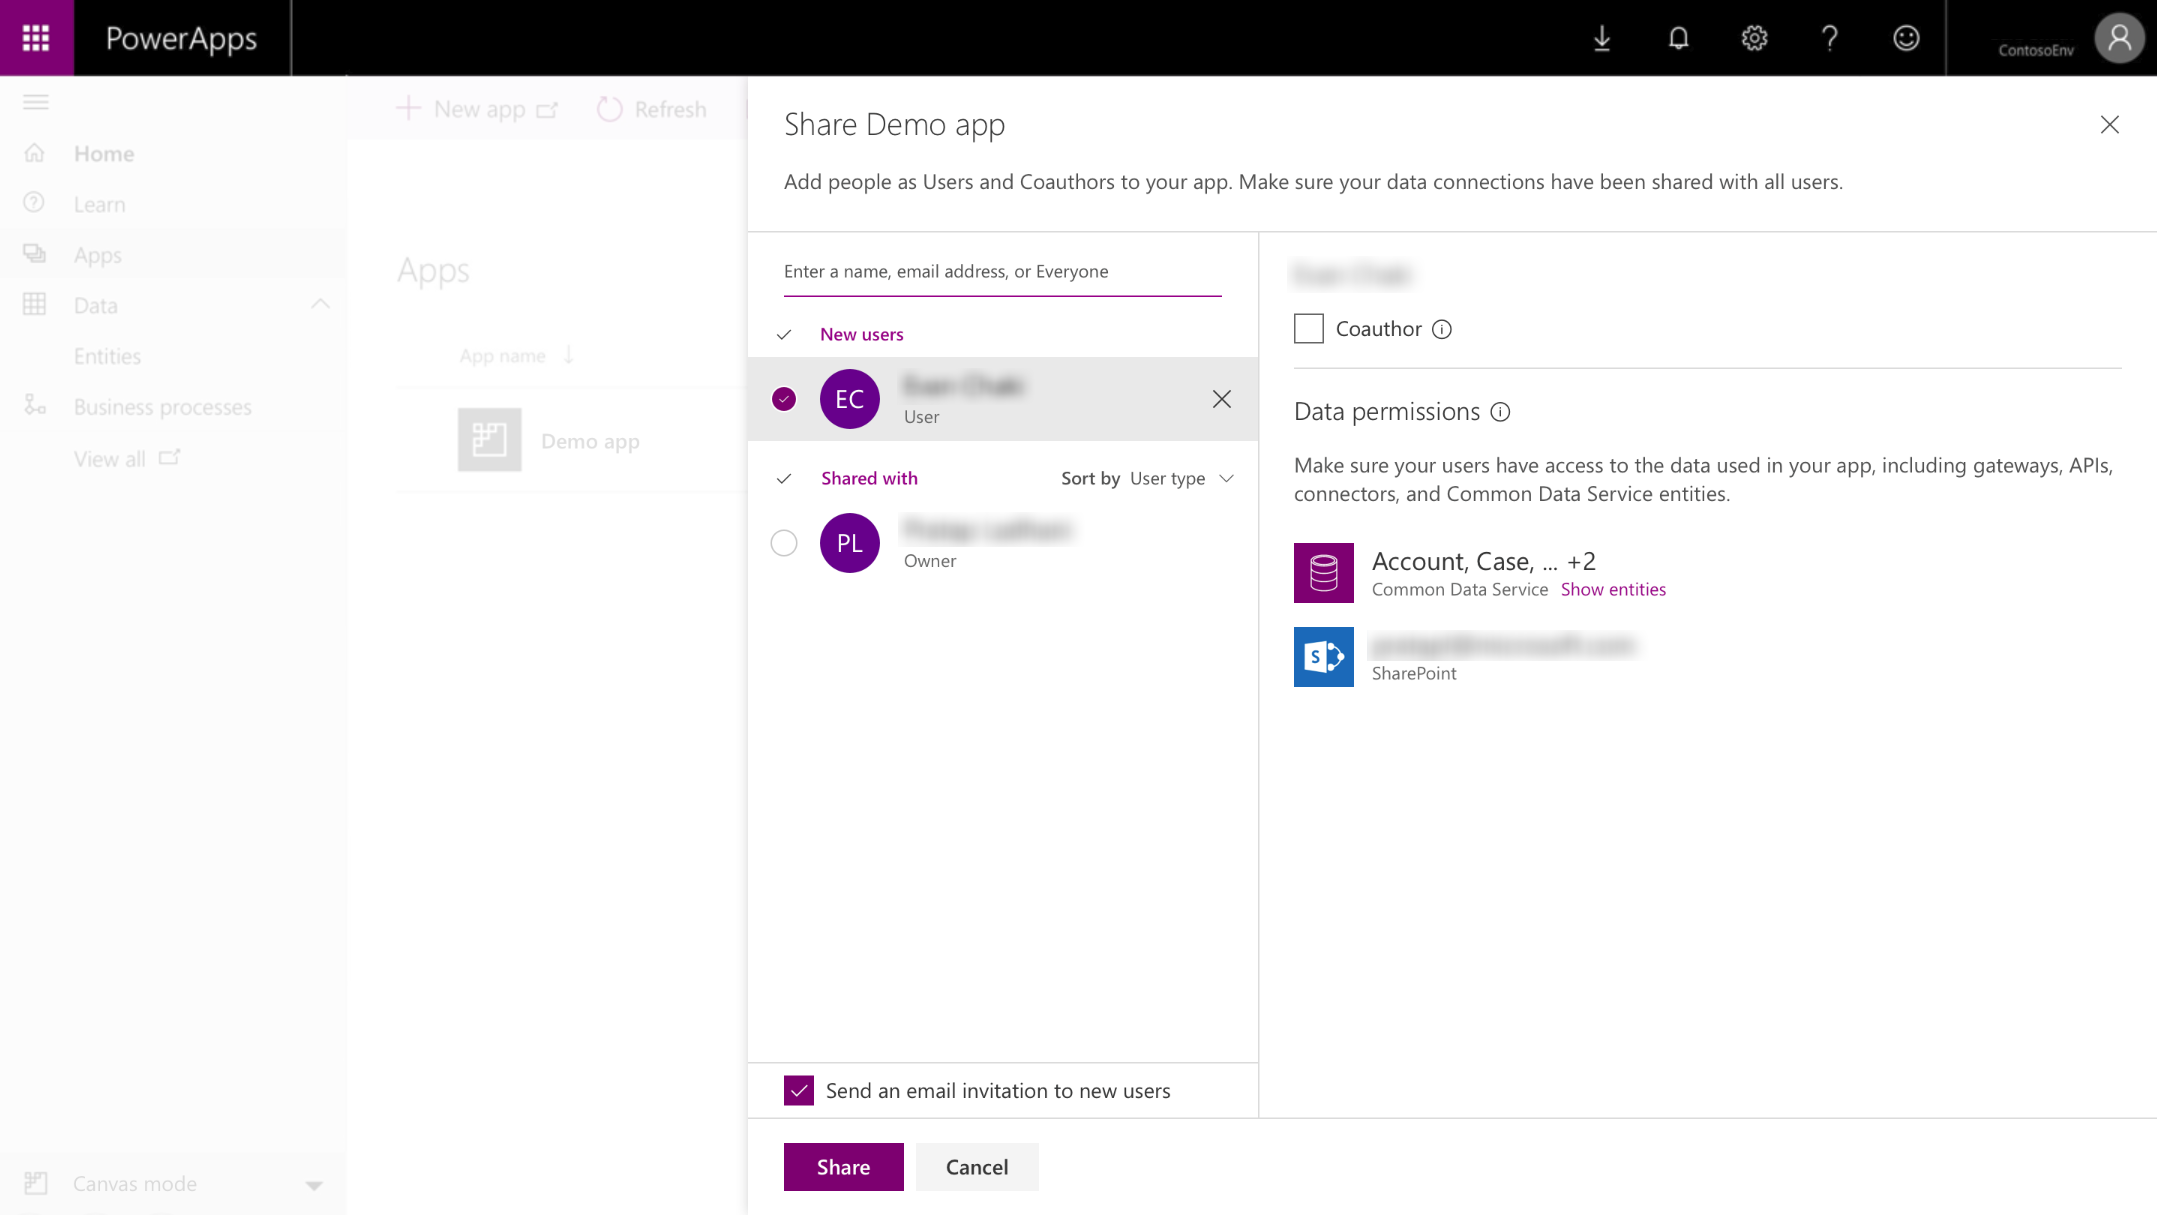This screenshot has width=2157, height=1215.
Task: Click the help question mark icon
Action: [1830, 37]
